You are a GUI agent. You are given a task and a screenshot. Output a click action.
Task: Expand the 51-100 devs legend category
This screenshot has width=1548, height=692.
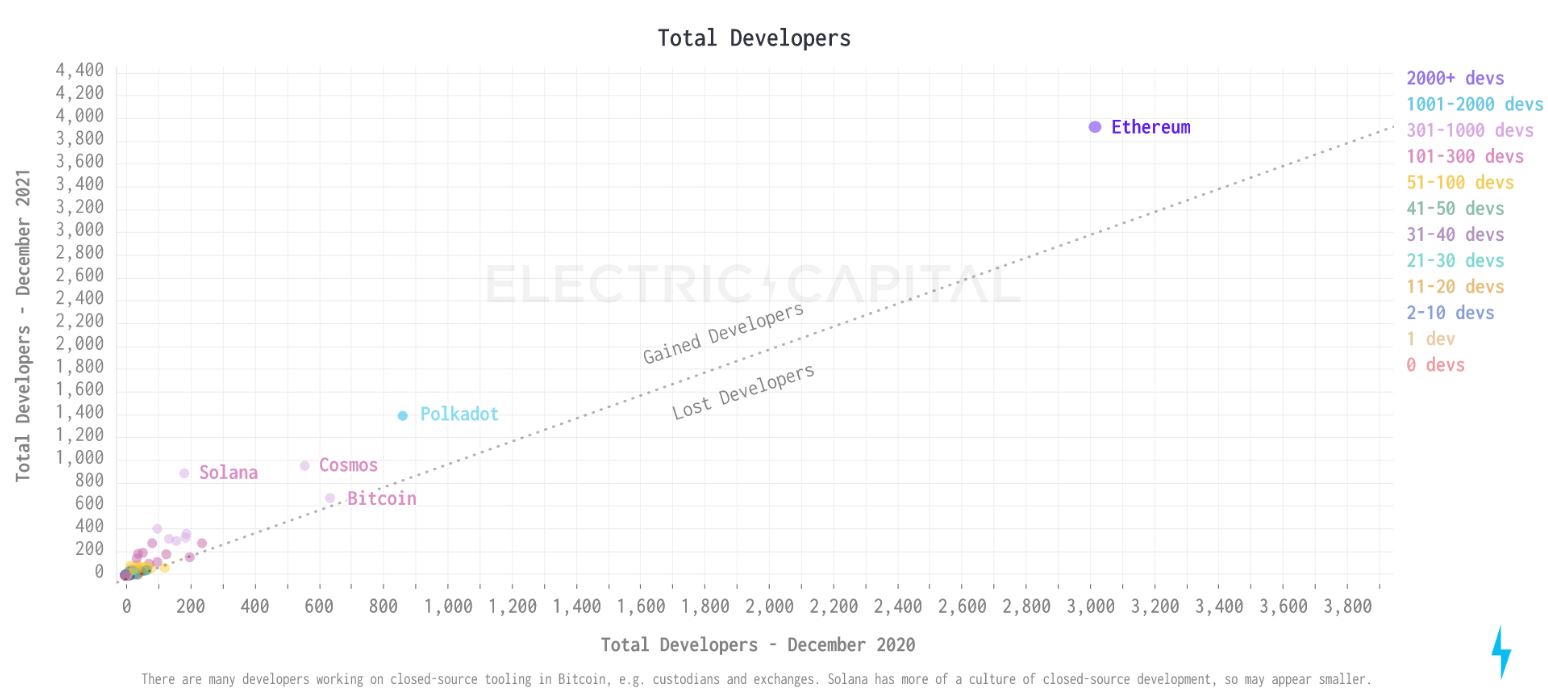tap(1460, 182)
